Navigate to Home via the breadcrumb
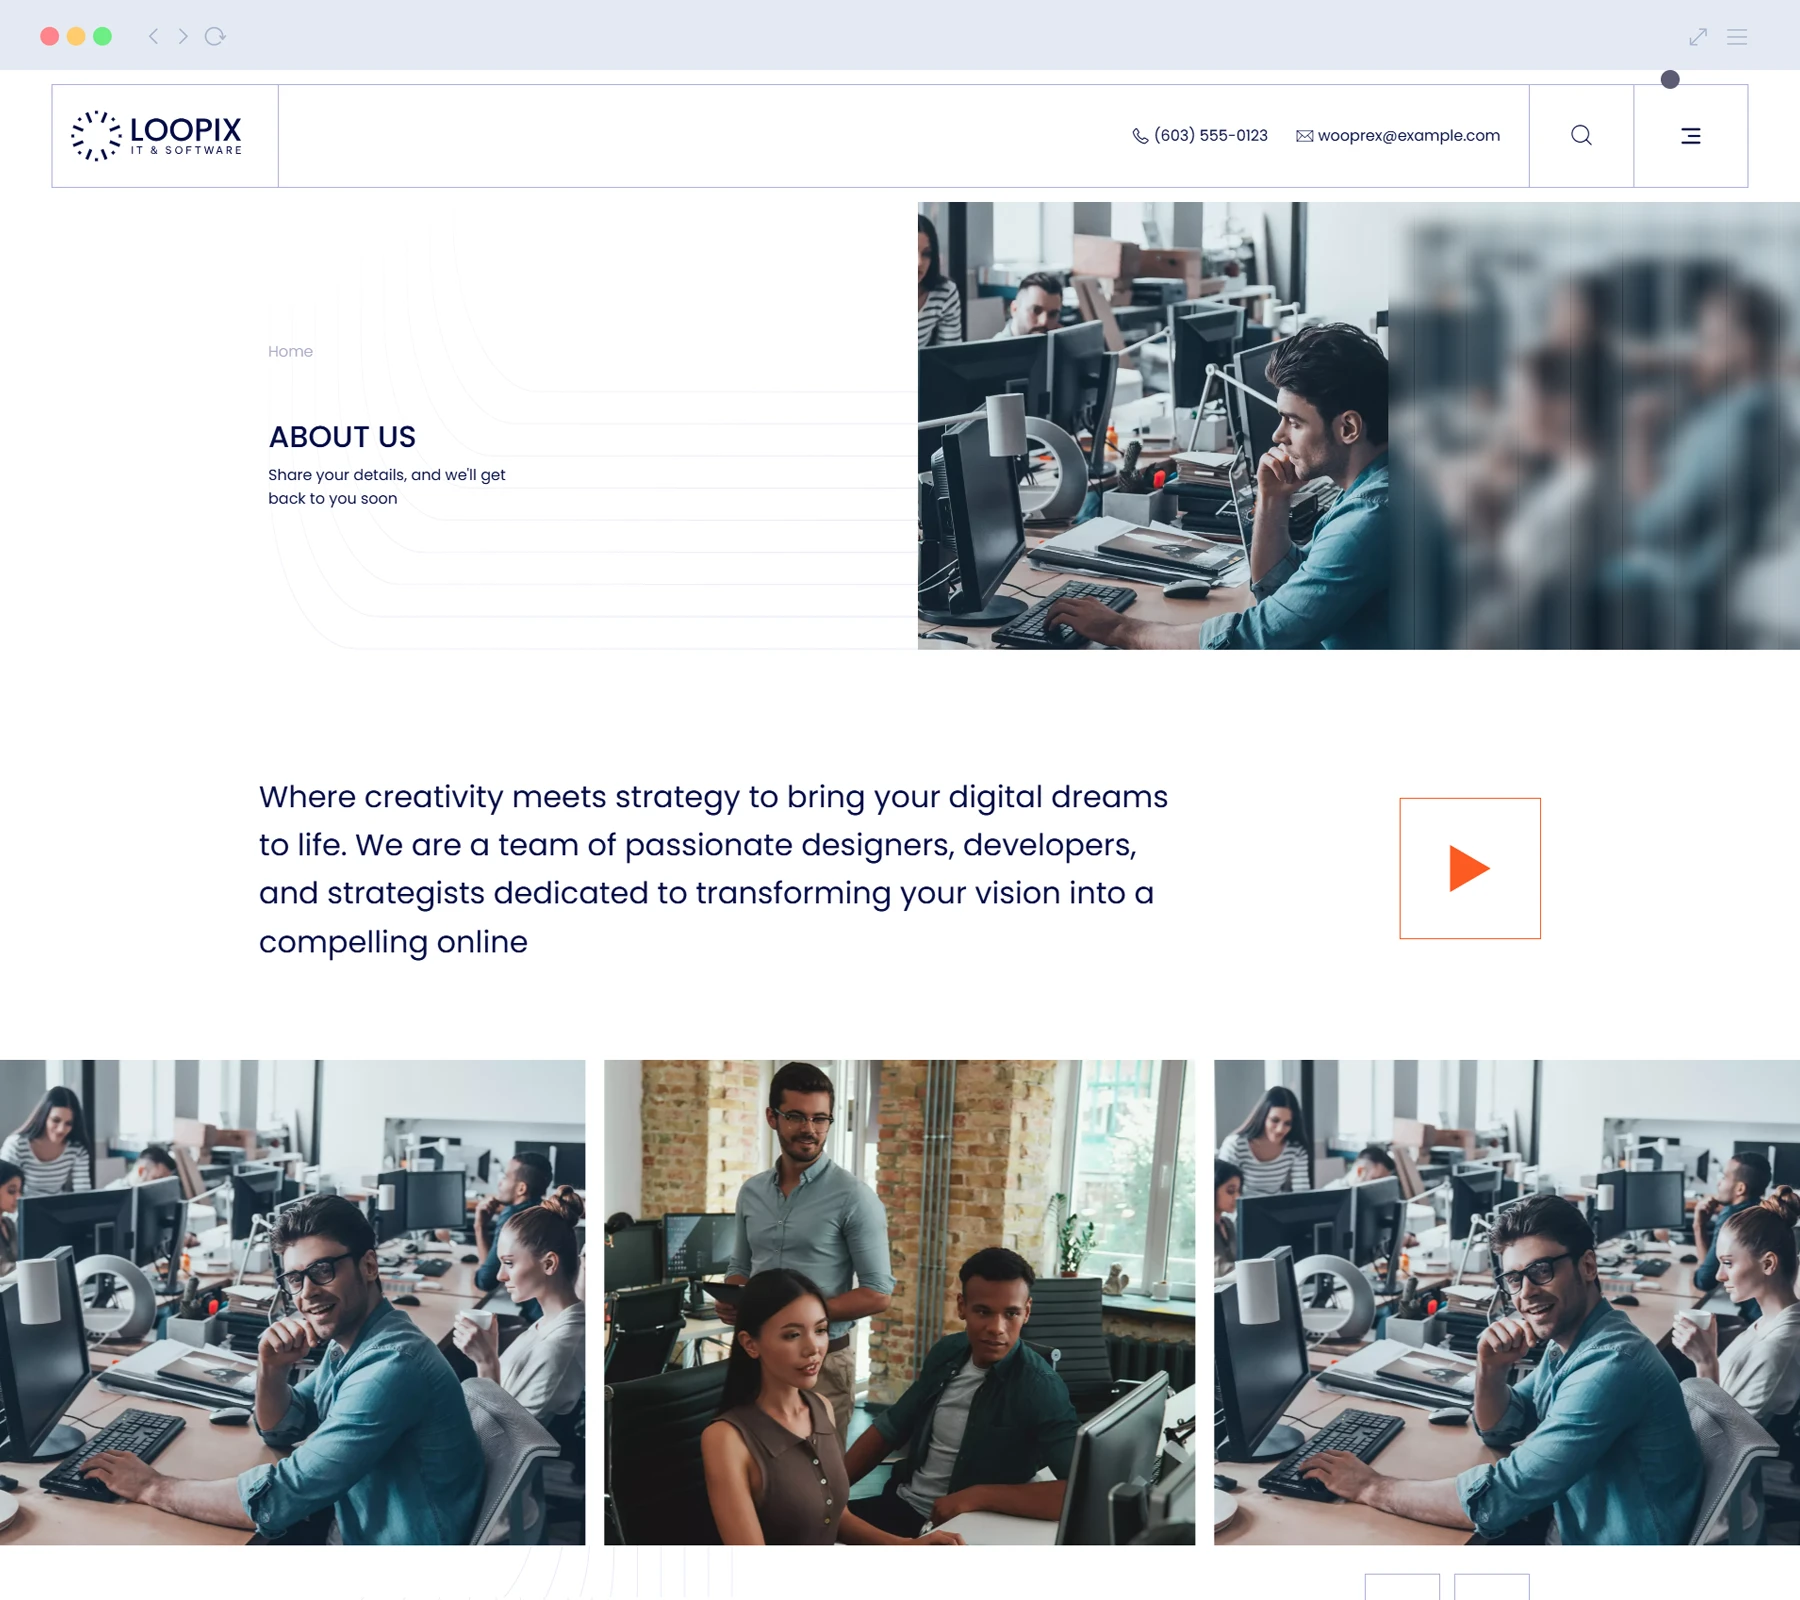The height and width of the screenshot is (1600, 1800). click(290, 351)
